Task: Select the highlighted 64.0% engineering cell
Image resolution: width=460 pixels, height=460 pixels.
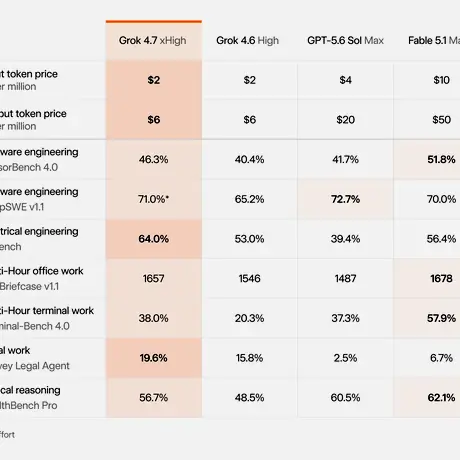Action: [154, 239]
